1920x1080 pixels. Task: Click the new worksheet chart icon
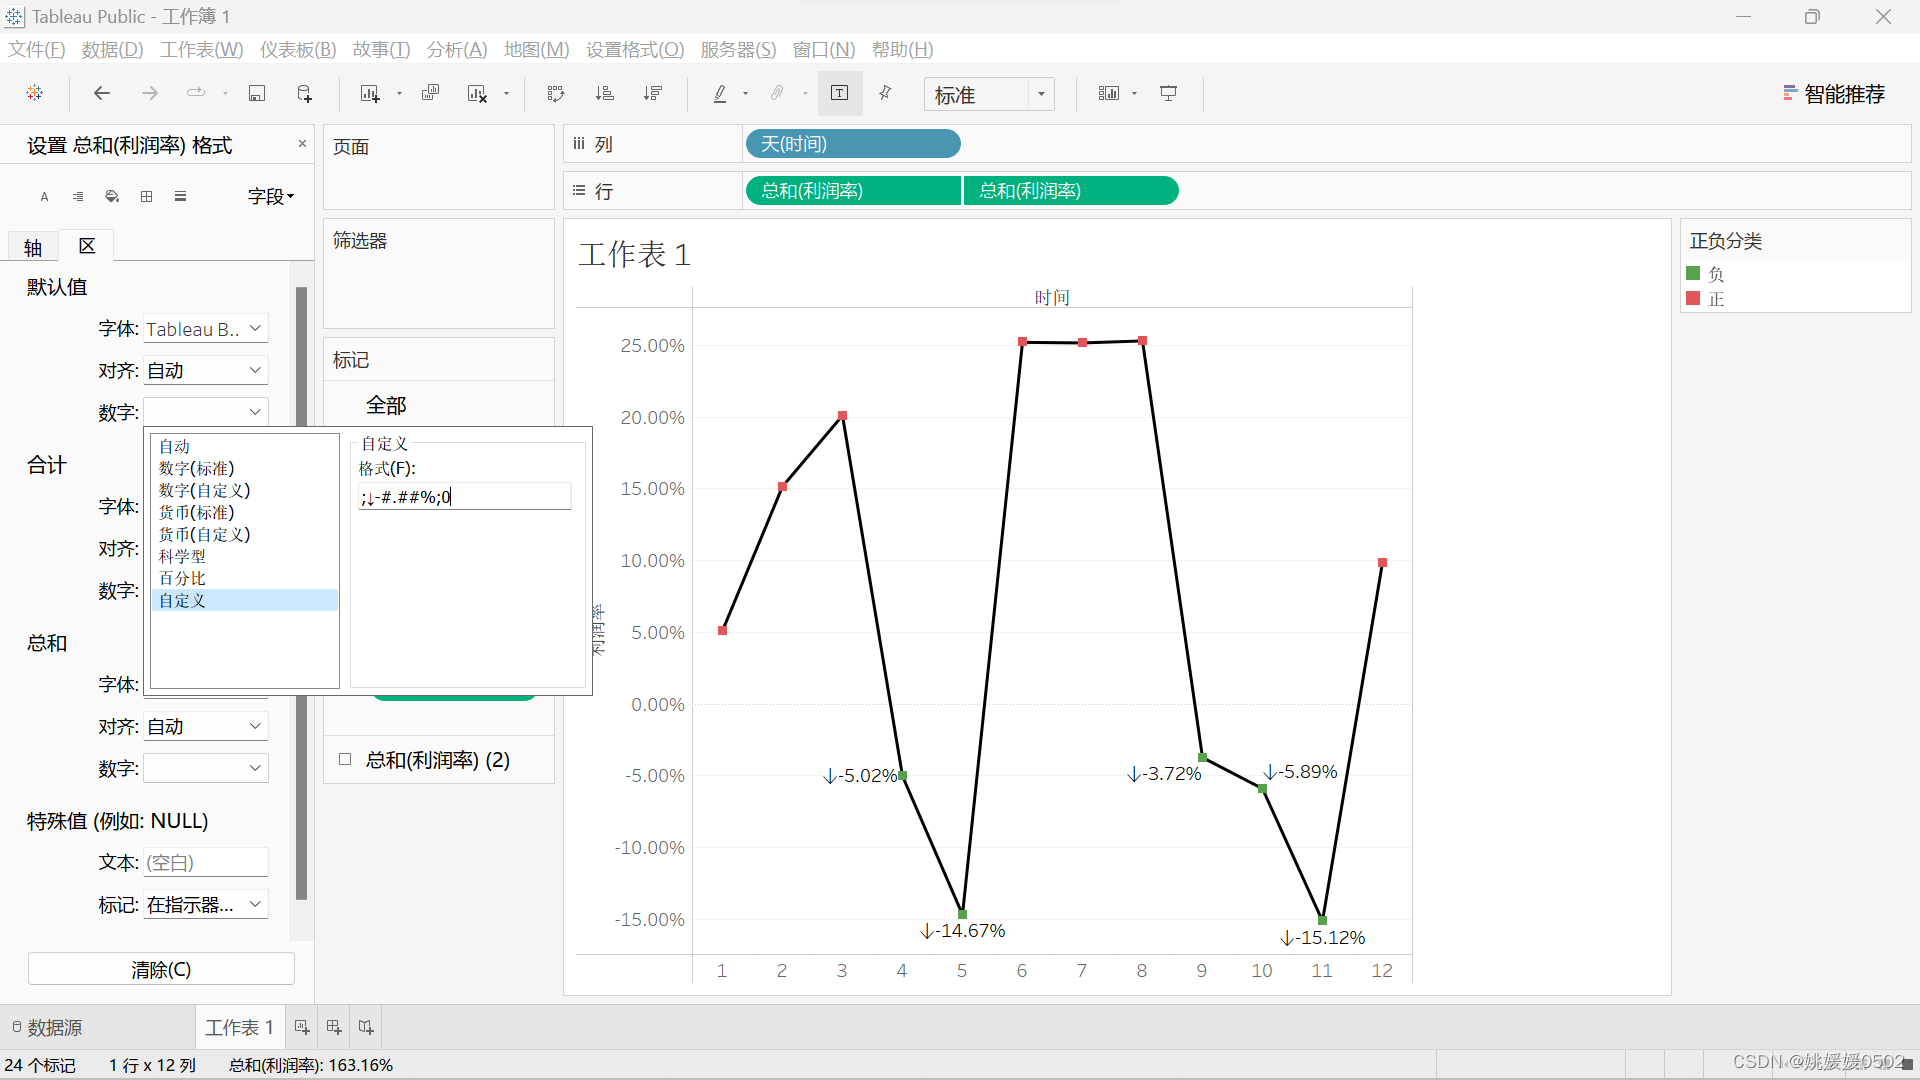tap(370, 93)
